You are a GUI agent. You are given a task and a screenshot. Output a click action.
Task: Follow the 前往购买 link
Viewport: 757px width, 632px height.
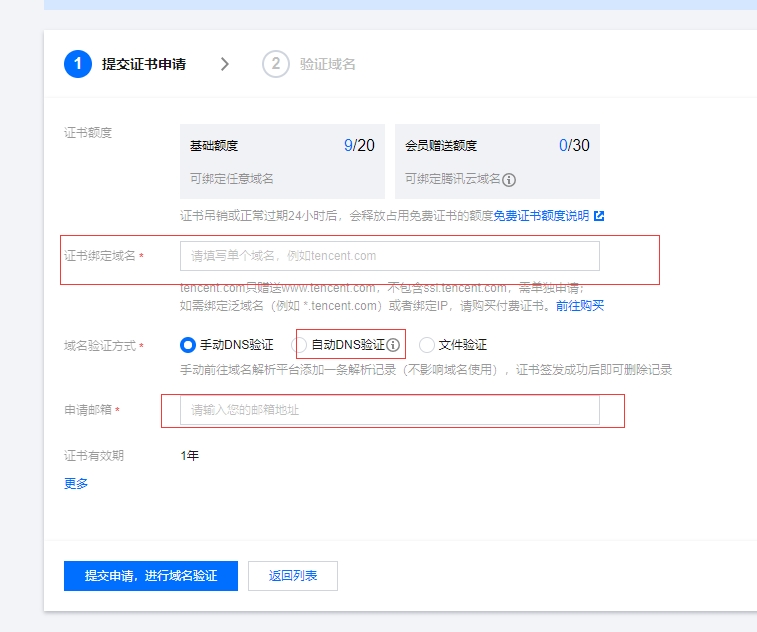tap(580, 306)
